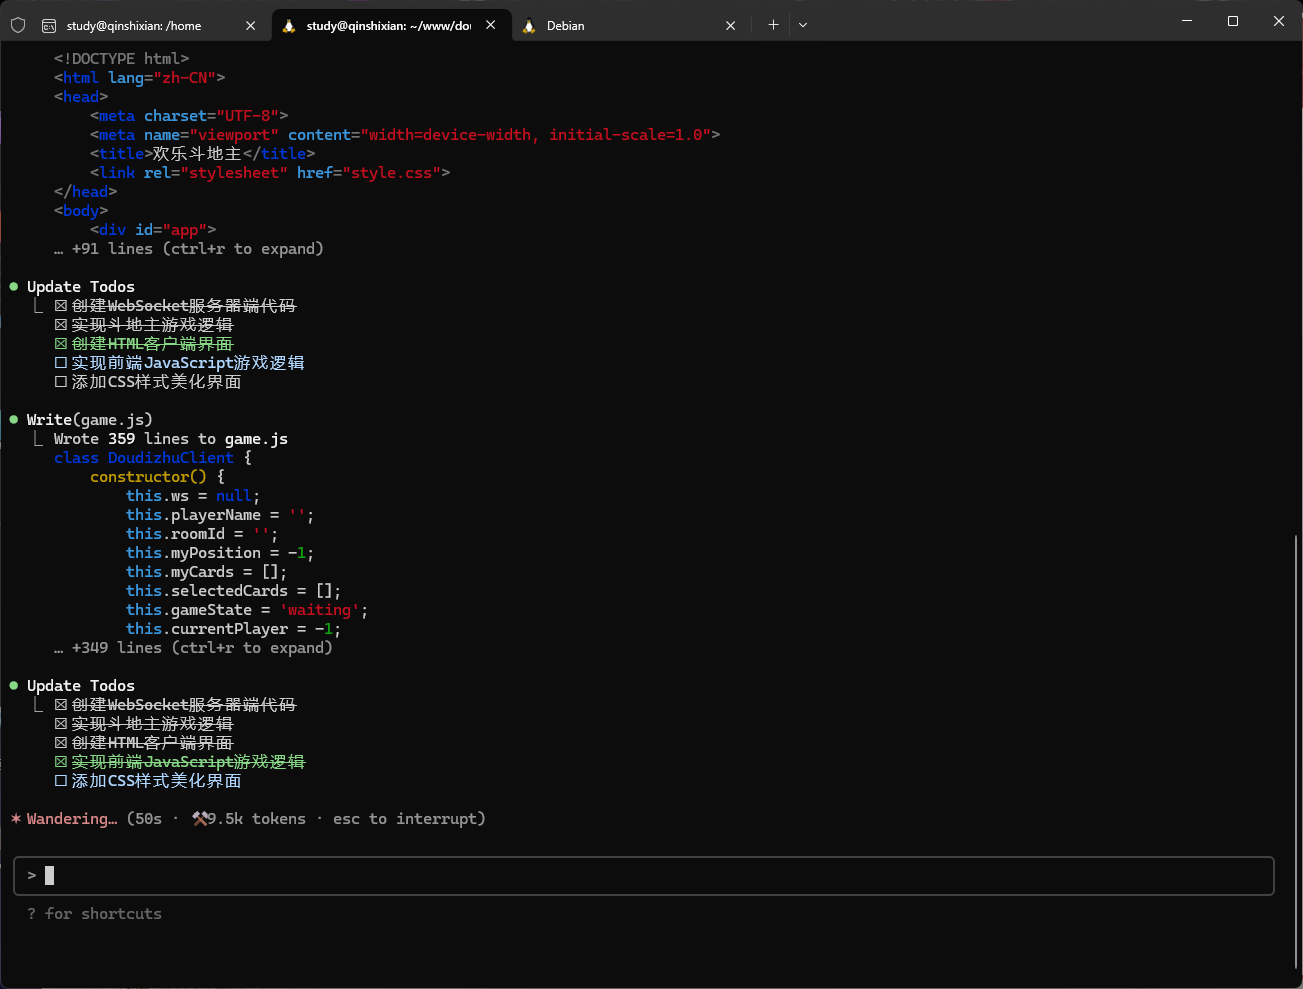Click the penguin icon on the Debian tab
Screen dimensions: 1303x989
pos(528,25)
